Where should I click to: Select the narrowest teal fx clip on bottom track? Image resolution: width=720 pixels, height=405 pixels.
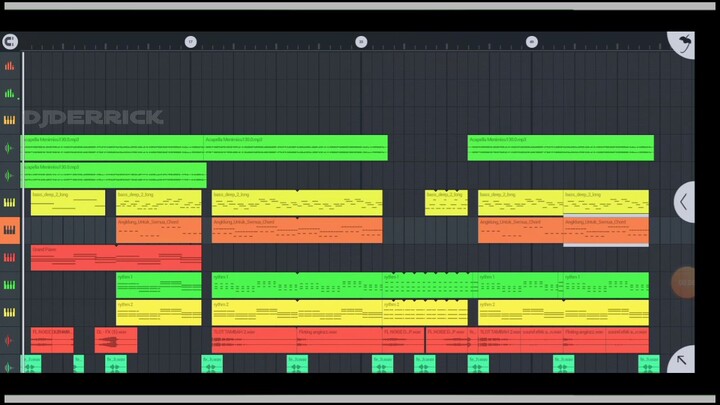pos(79,364)
